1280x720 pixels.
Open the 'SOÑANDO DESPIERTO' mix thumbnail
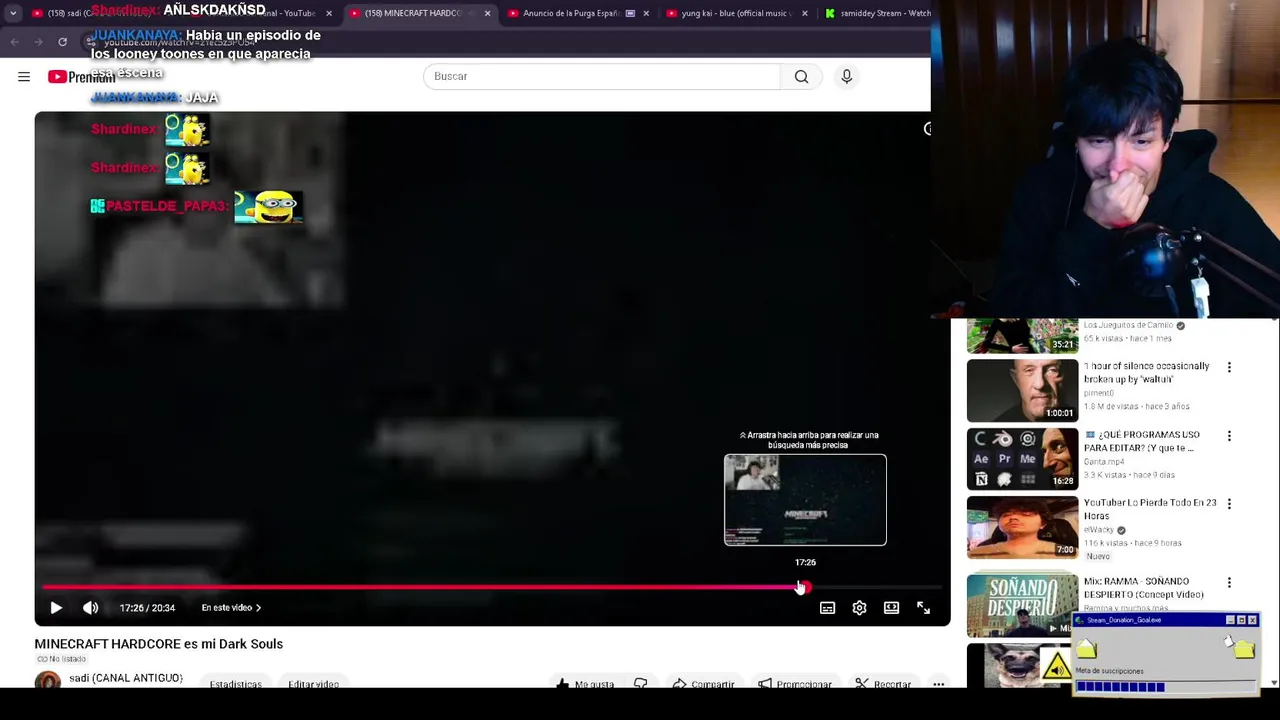[1022, 605]
